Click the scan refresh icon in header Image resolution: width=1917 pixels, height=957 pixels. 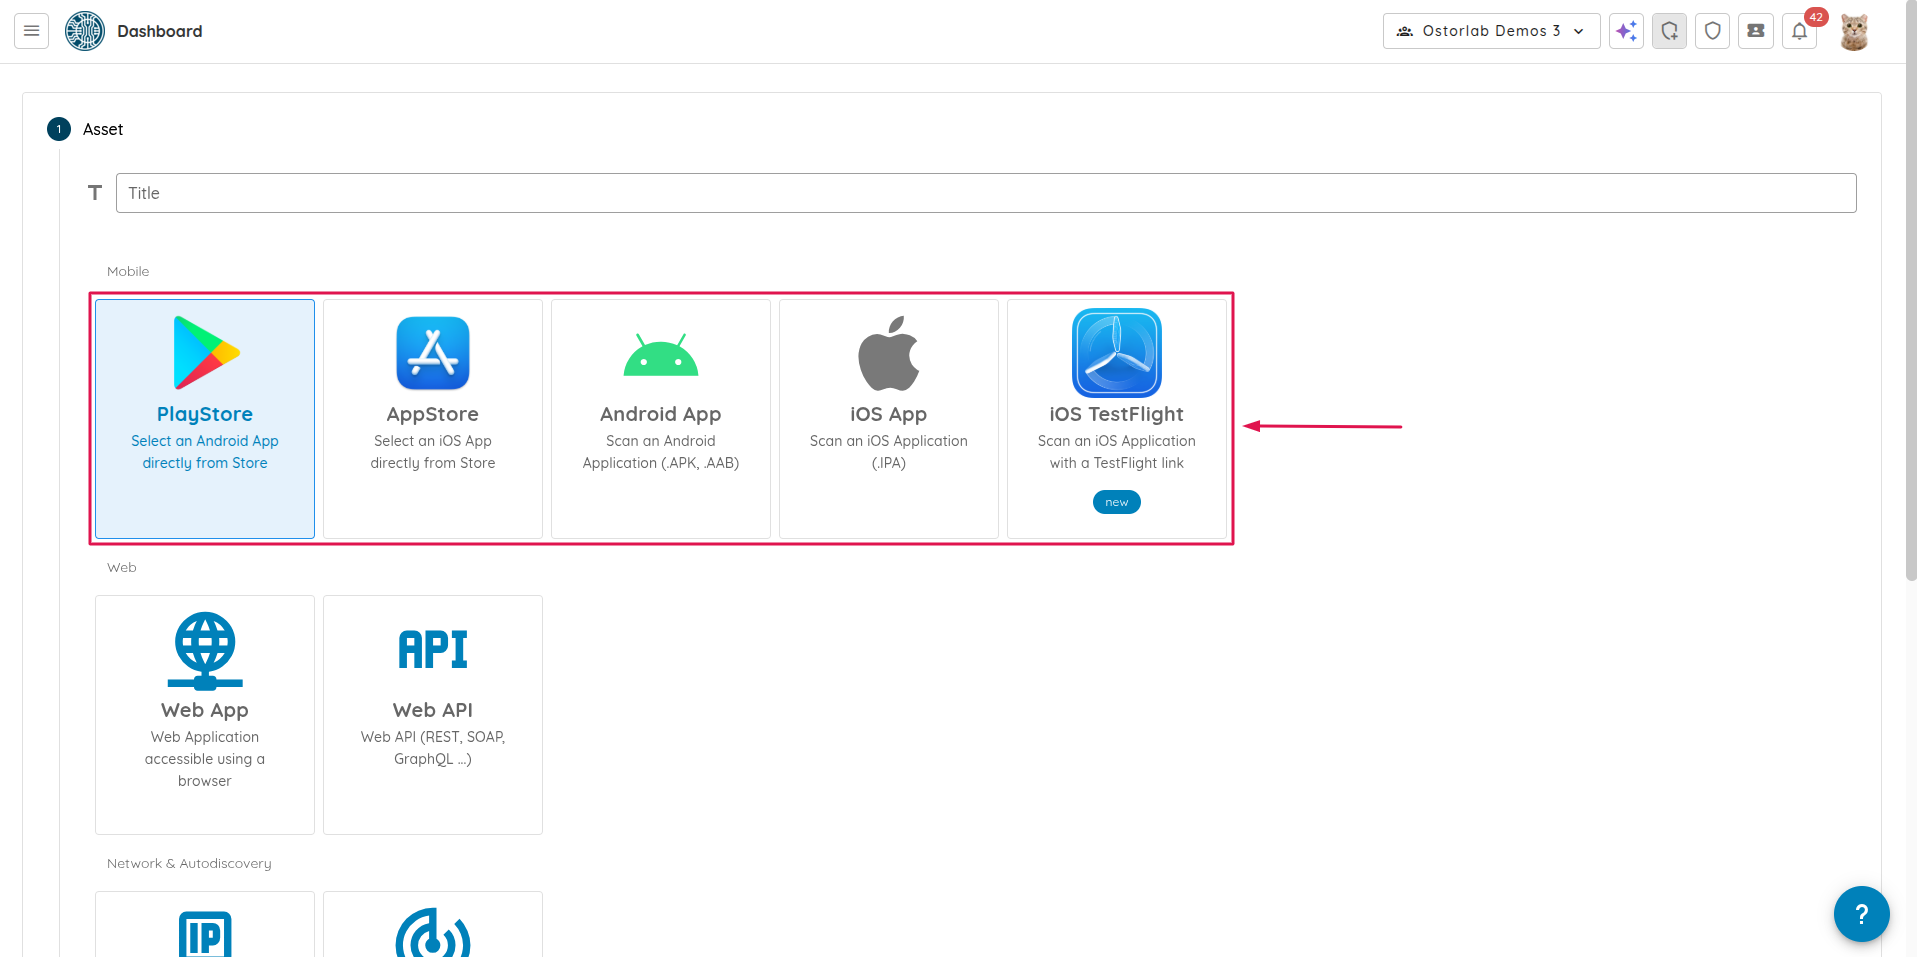point(1669,31)
